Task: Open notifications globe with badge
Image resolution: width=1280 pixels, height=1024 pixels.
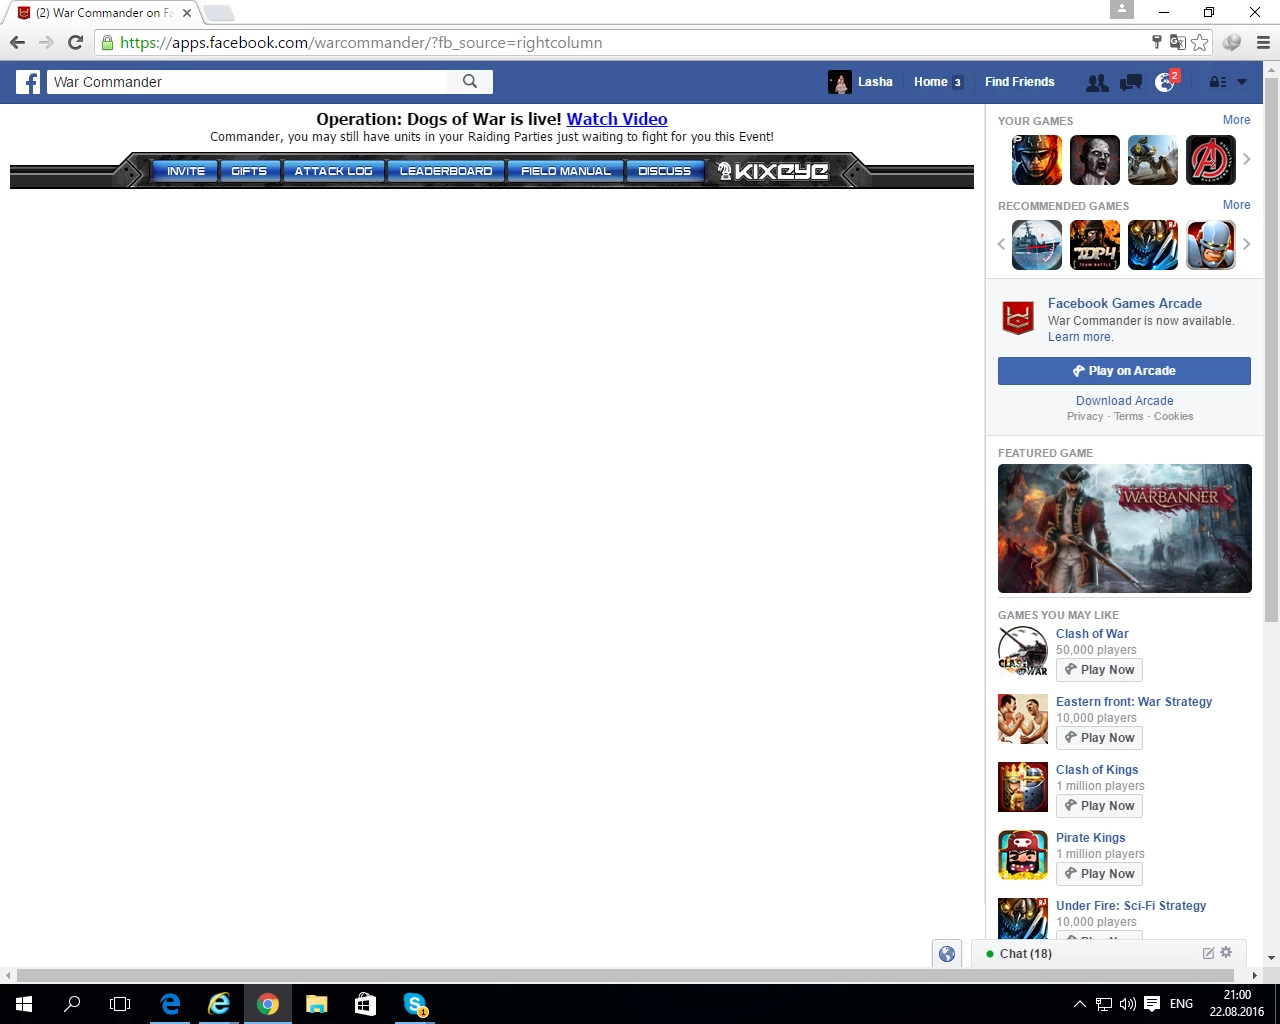Action: pyautogui.click(x=1166, y=82)
